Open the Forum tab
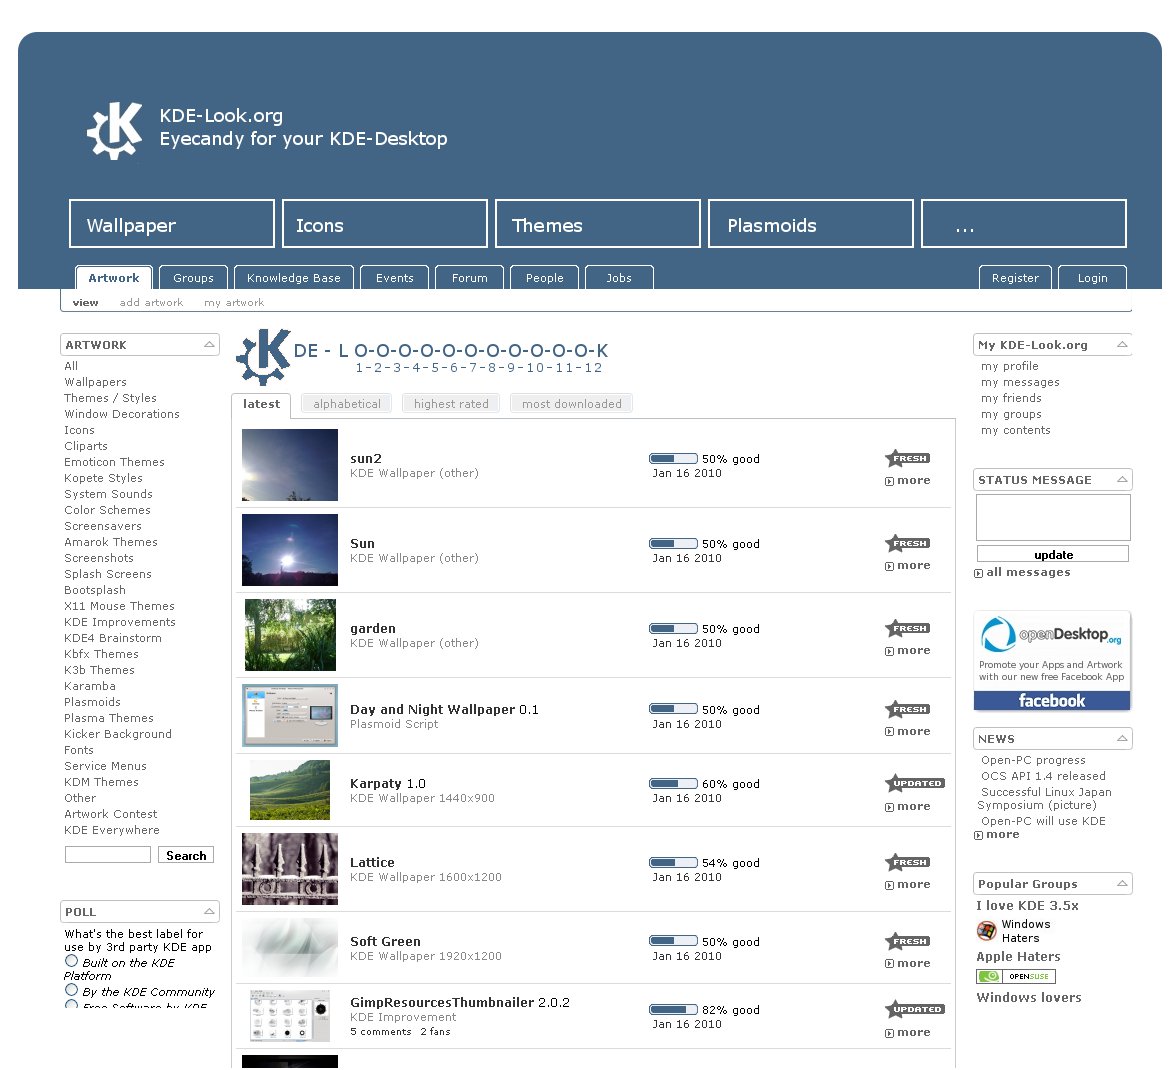1174x1070 pixels. [469, 278]
